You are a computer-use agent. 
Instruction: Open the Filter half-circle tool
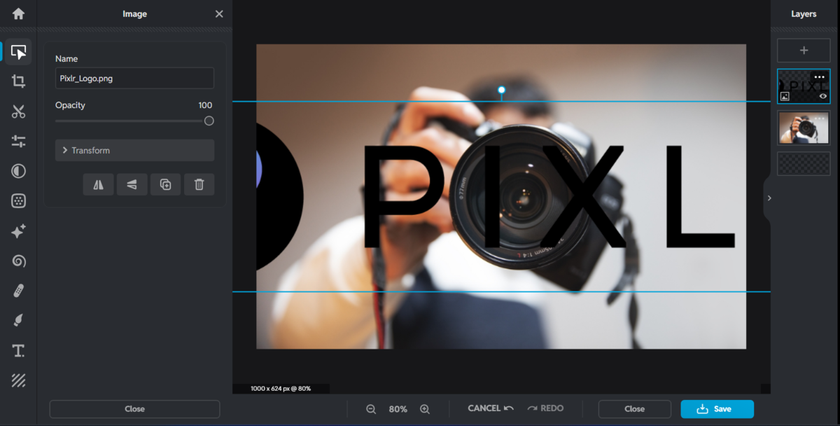point(18,171)
